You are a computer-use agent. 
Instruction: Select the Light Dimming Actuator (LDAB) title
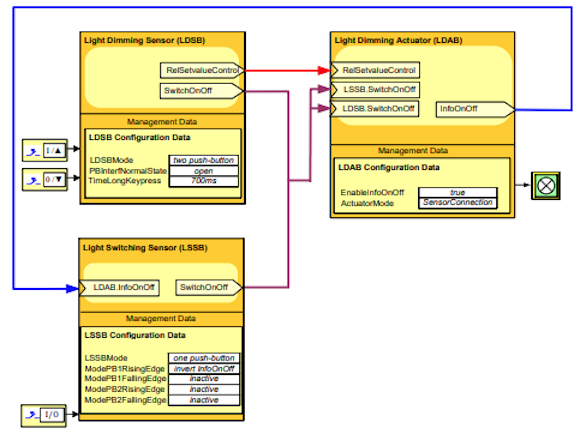point(398,40)
